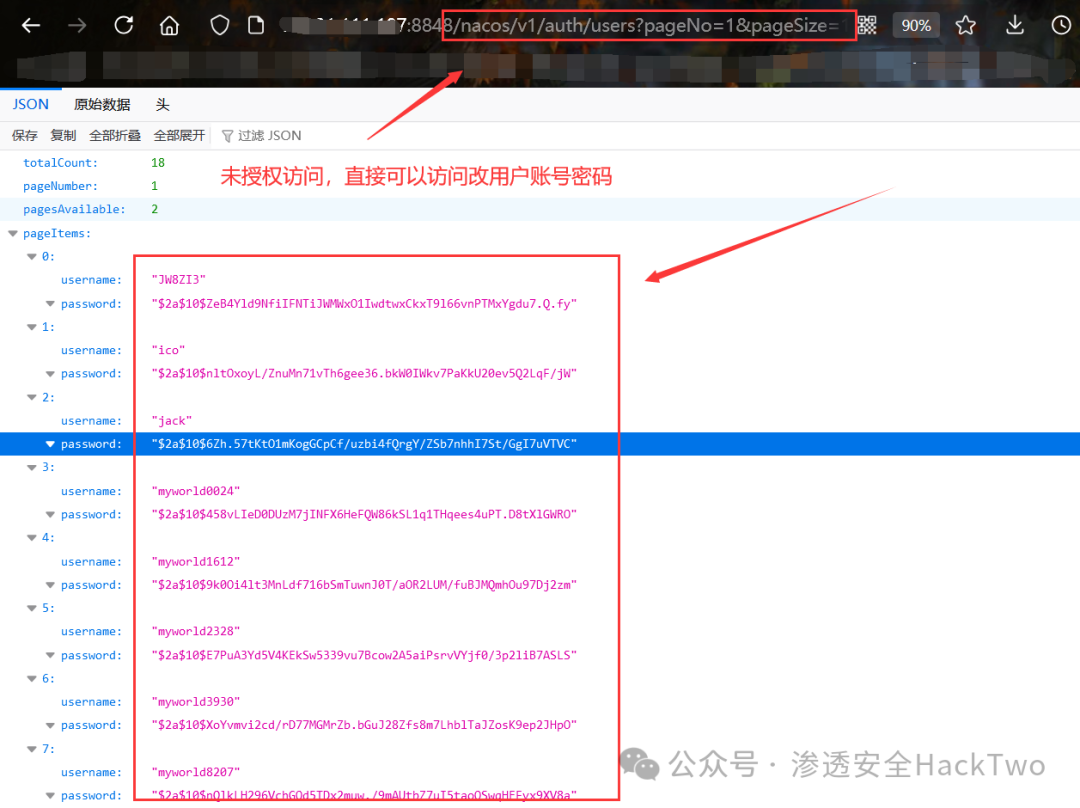
Task: Reload the page with the refresh icon
Action: (124, 25)
